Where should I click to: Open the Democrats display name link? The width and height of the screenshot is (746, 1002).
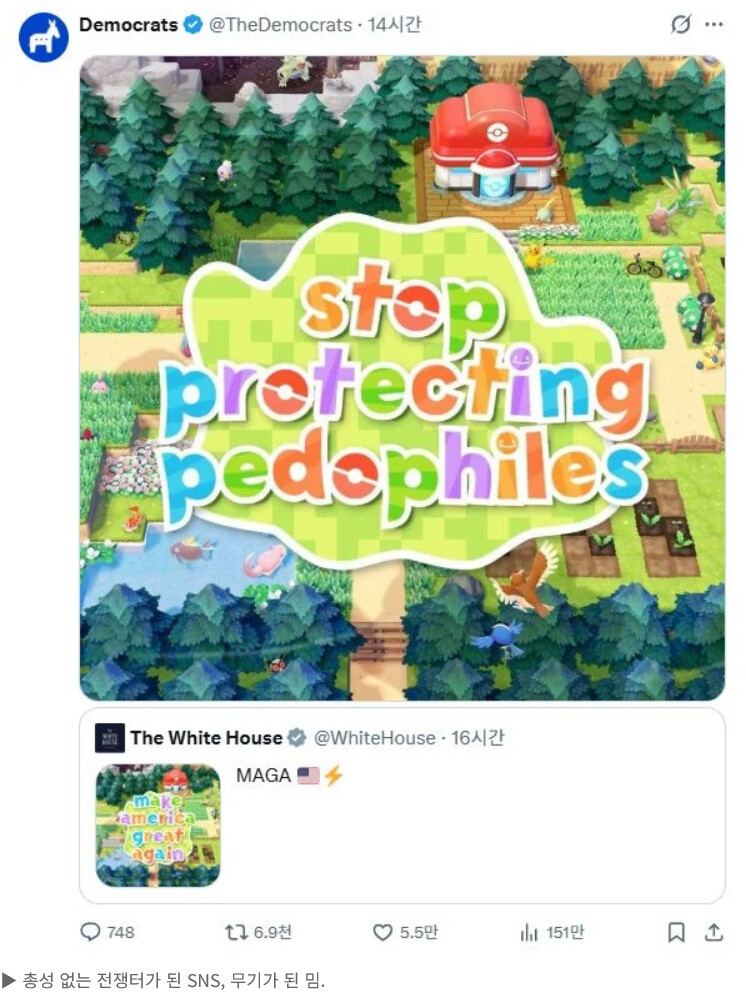[x=128, y=25]
